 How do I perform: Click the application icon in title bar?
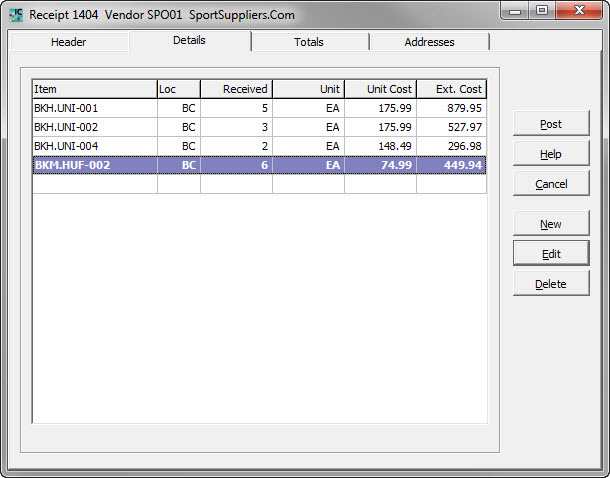[x=15, y=15]
